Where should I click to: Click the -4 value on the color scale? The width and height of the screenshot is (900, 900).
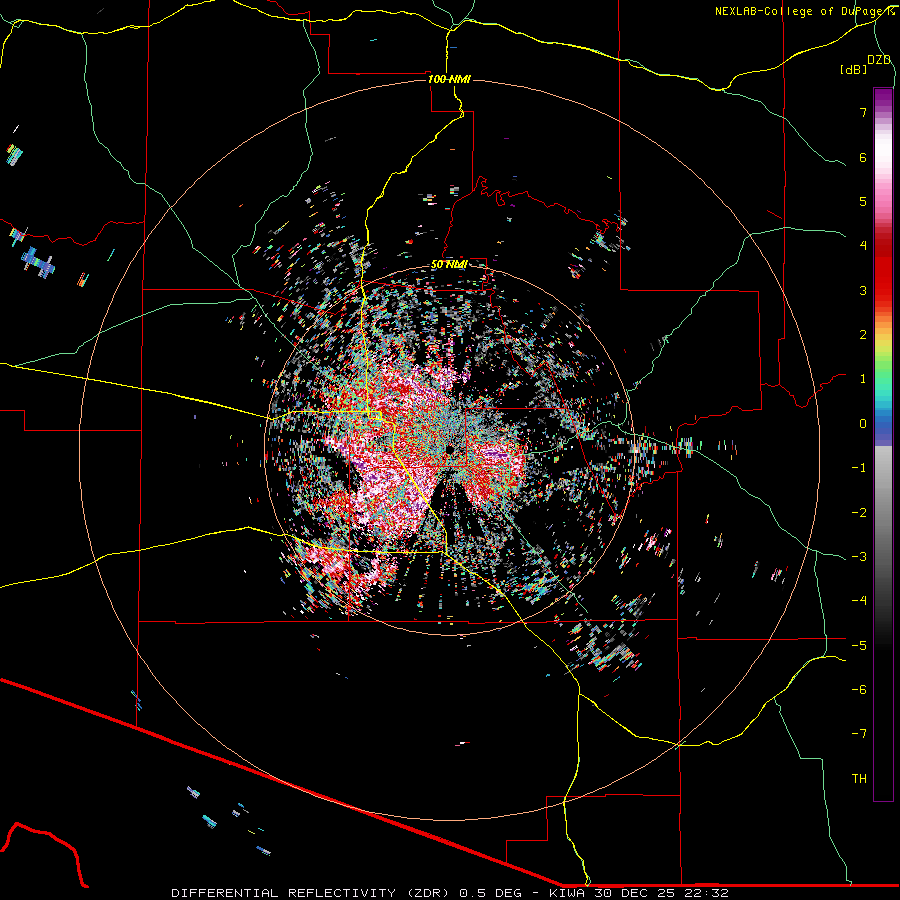[x=859, y=600]
